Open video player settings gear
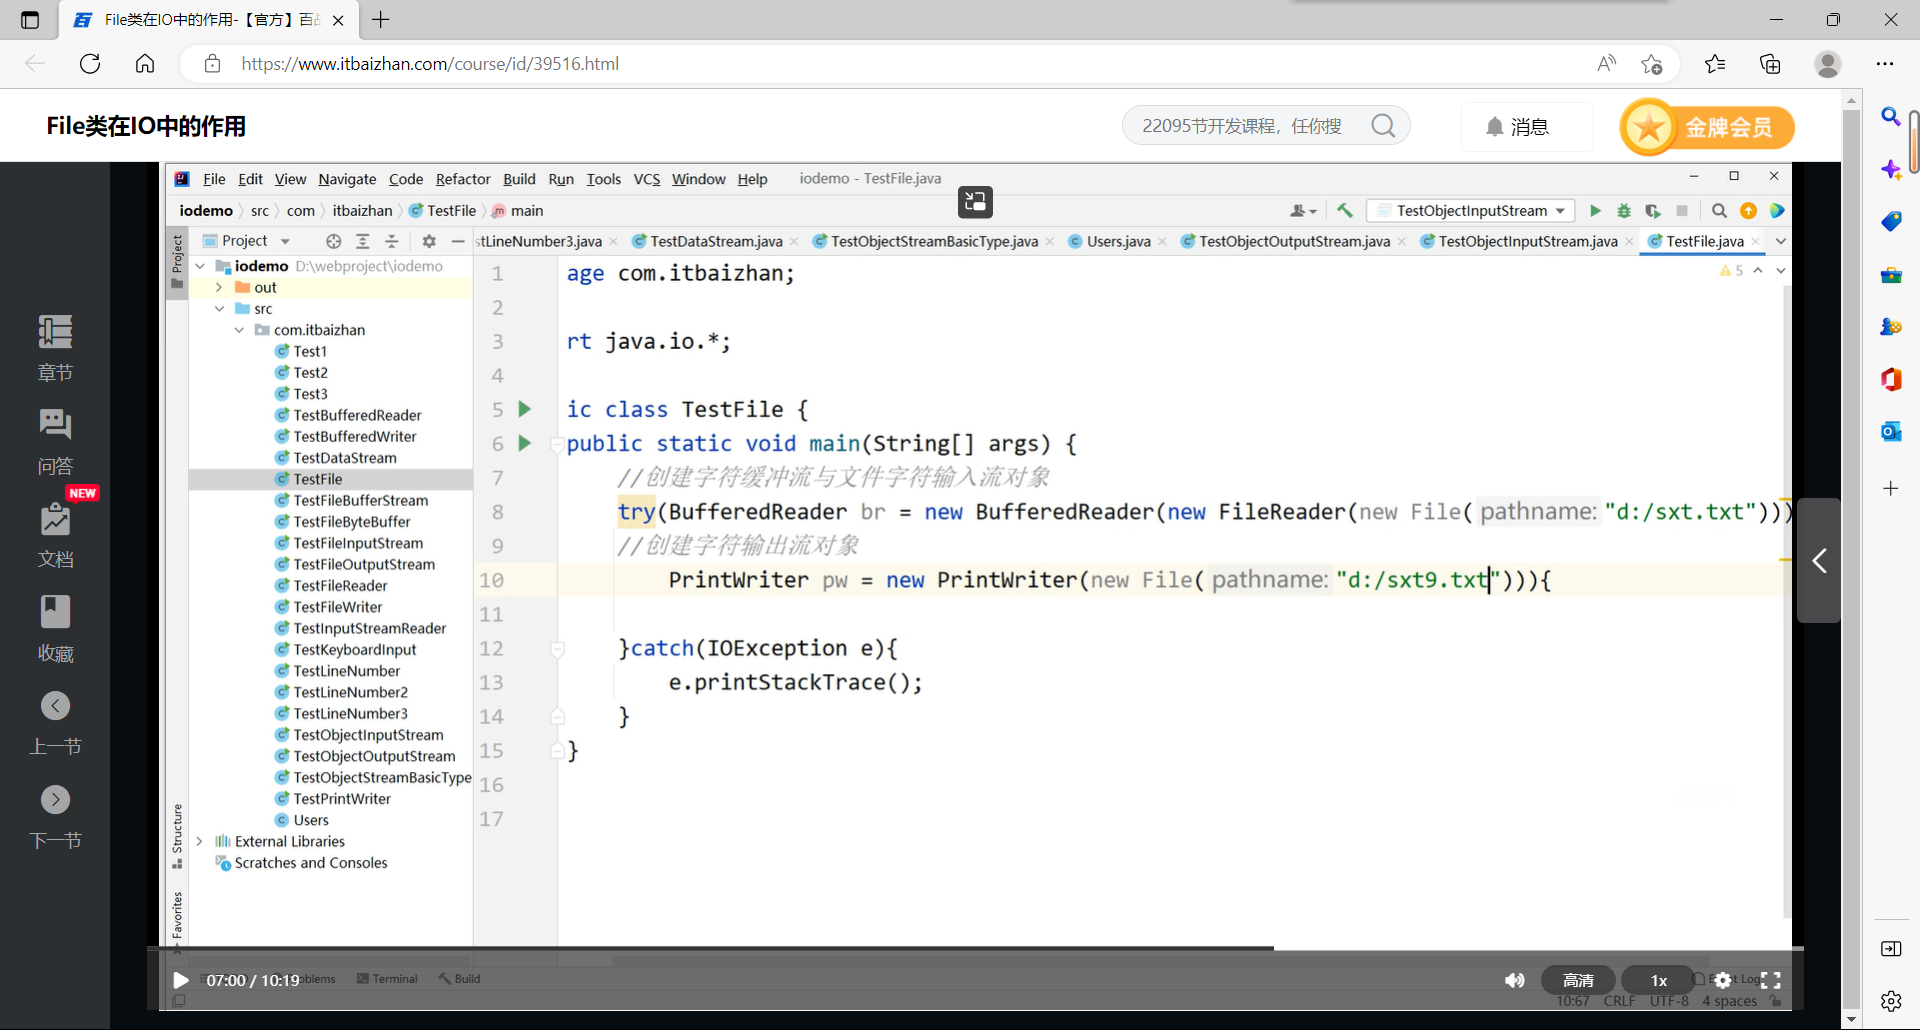The image size is (1920, 1030). [1723, 980]
